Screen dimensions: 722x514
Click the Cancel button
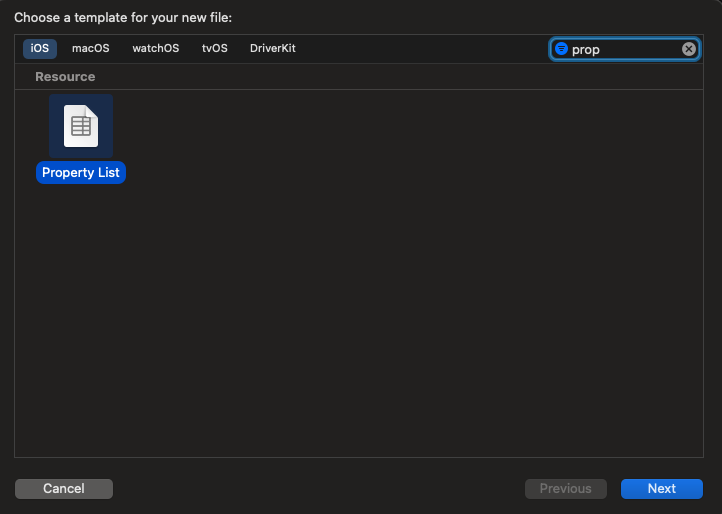click(64, 489)
